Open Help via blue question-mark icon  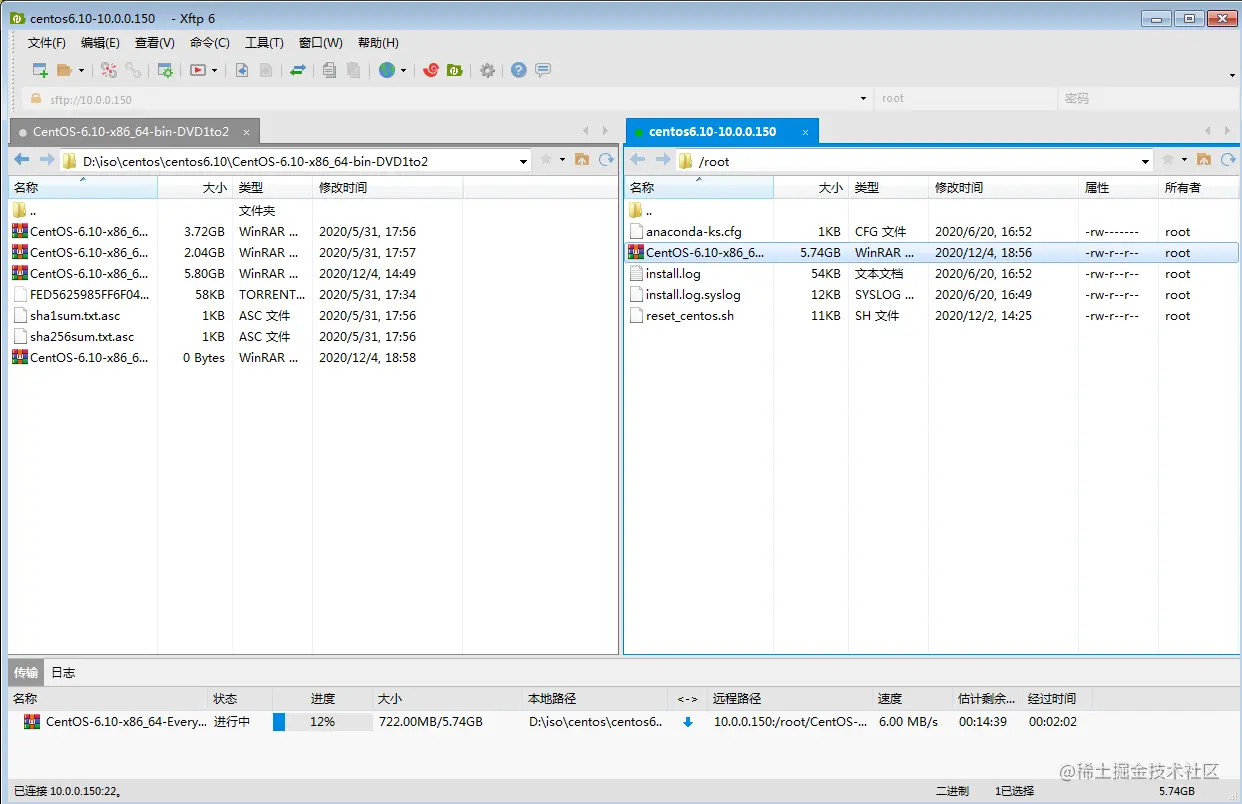518,70
